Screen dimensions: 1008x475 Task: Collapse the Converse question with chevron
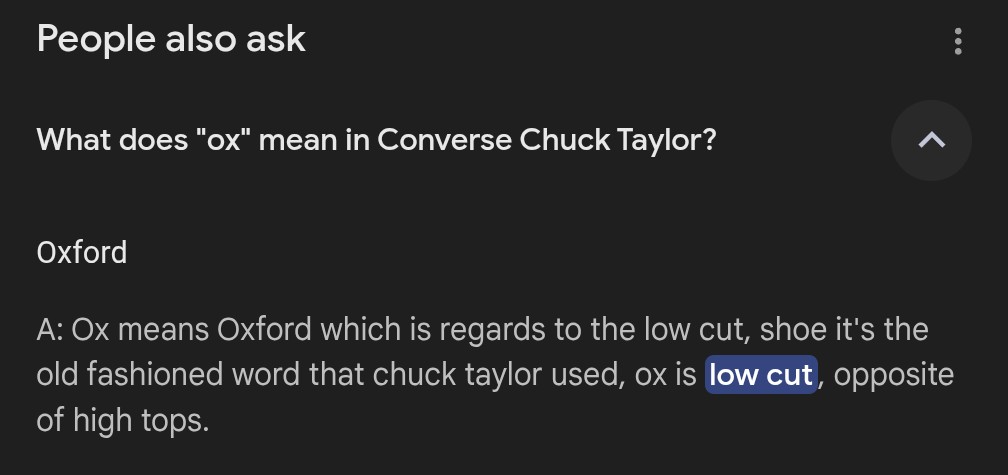point(931,141)
